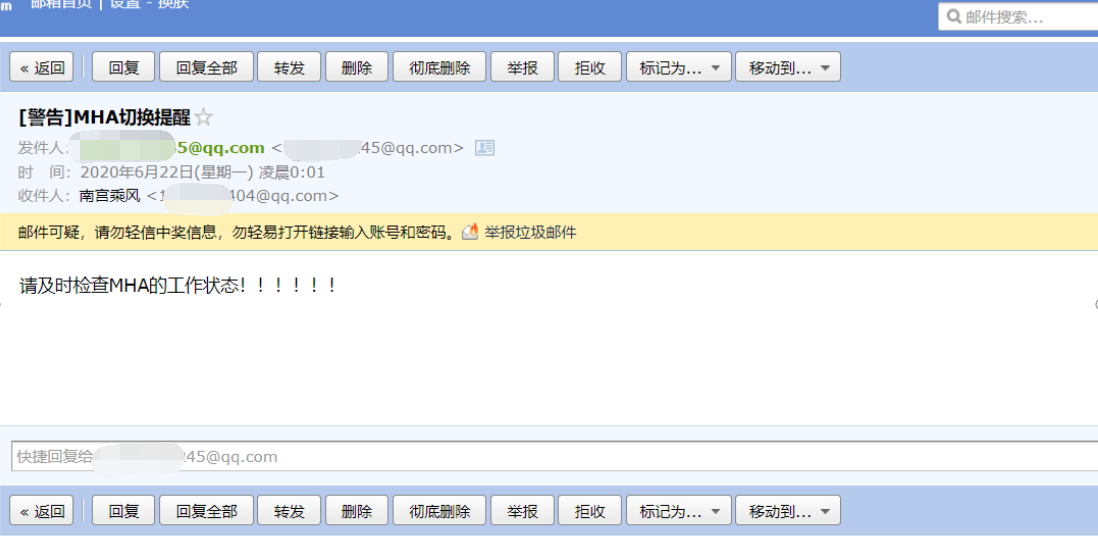The height and width of the screenshot is (543, 1098).
Task: Report the email with the top 举报 button
Action: pos(522,67)
